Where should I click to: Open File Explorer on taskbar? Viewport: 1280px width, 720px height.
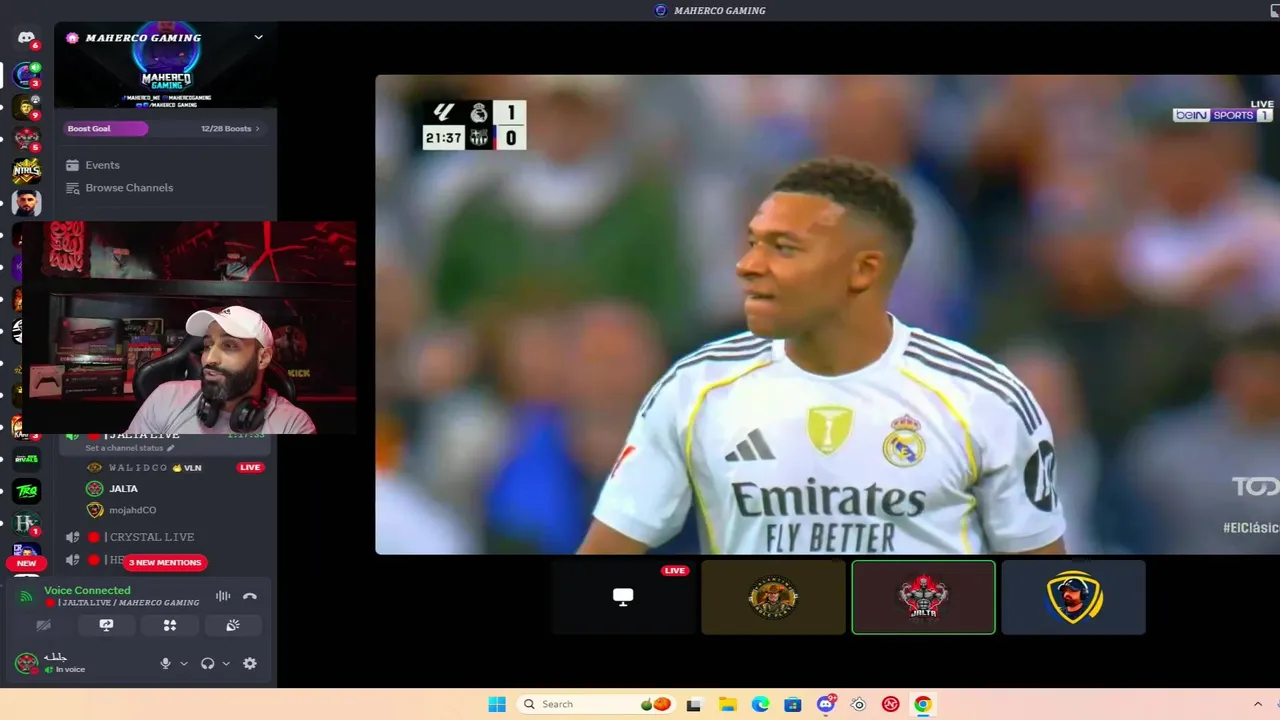point(727,704)
